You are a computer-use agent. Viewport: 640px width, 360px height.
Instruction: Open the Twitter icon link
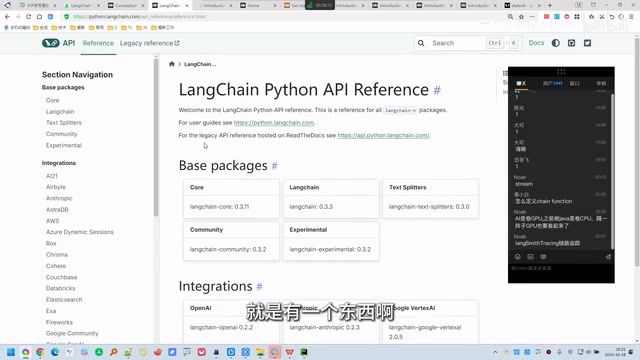587,43
